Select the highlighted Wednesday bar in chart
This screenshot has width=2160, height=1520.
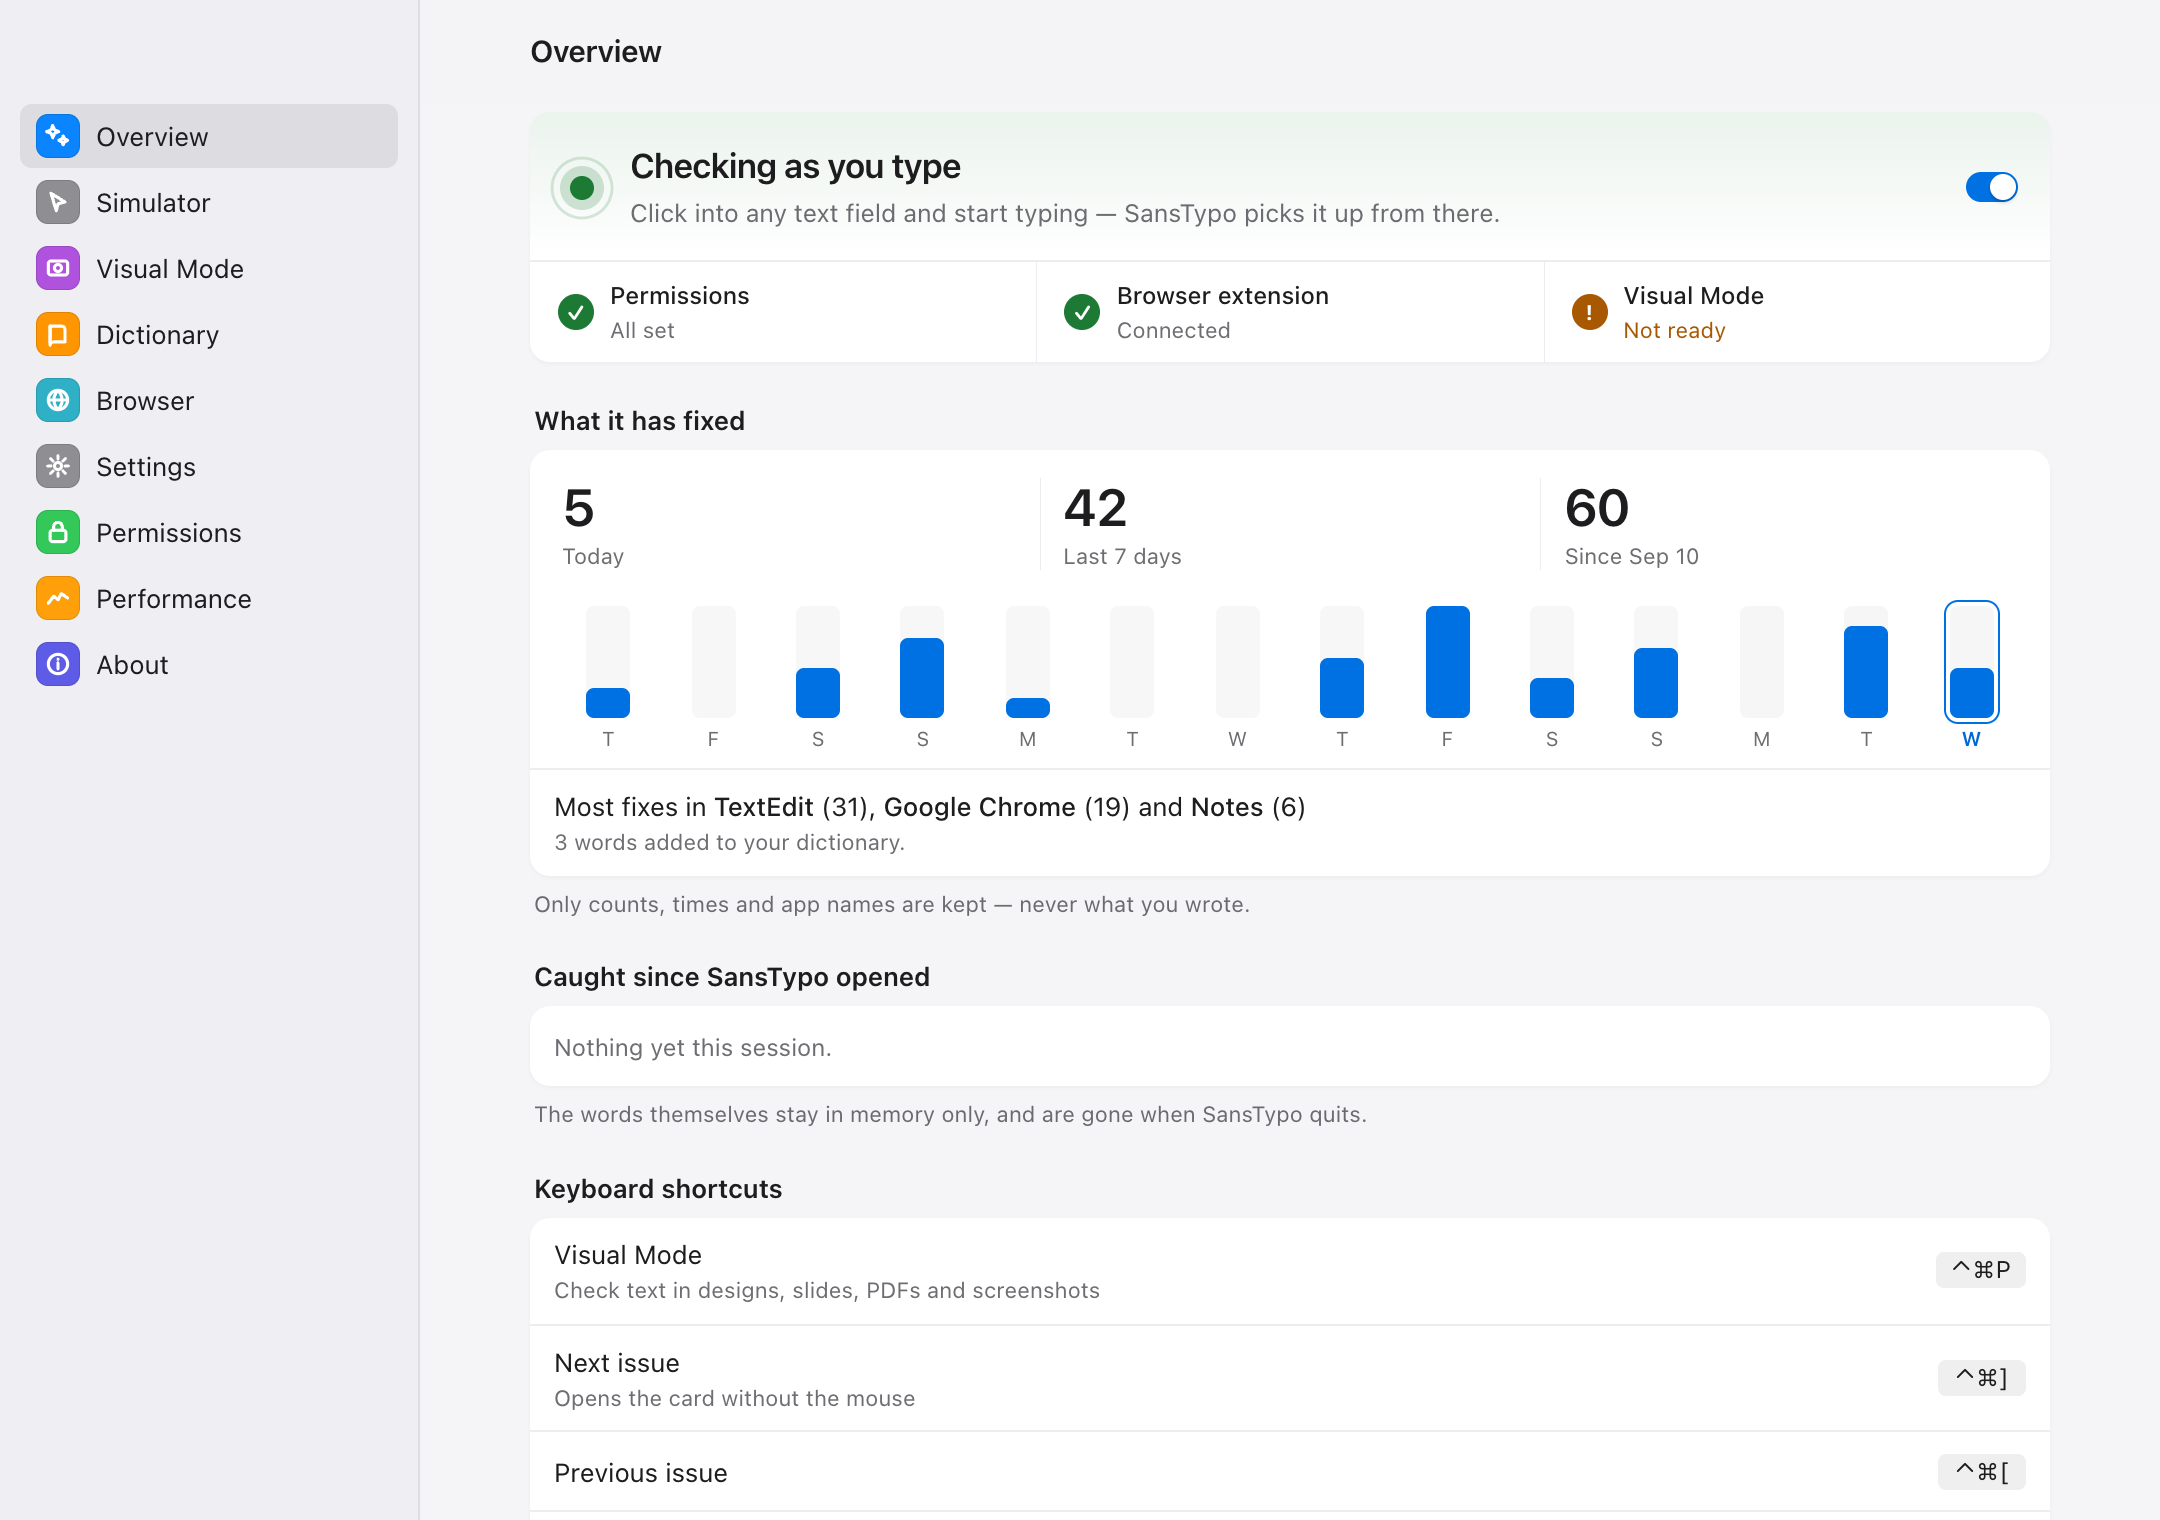click(1971, 661)
